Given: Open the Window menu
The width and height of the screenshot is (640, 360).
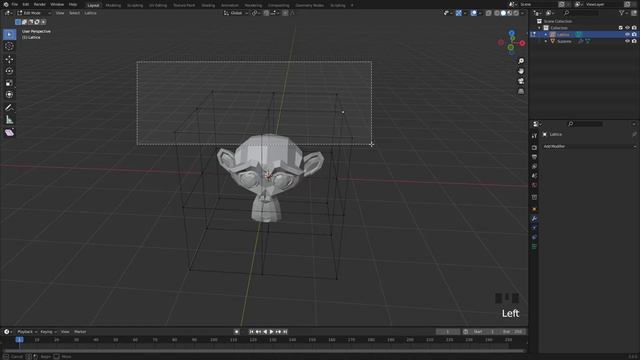Looking at the screenshot, I should coord(57,4).
